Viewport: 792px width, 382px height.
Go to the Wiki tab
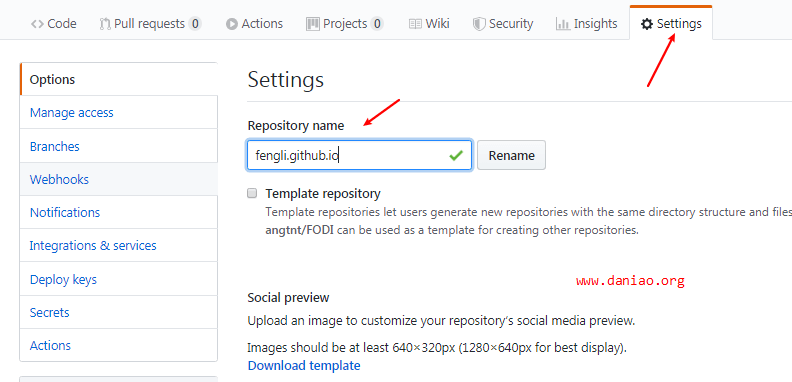coord(429,24)
